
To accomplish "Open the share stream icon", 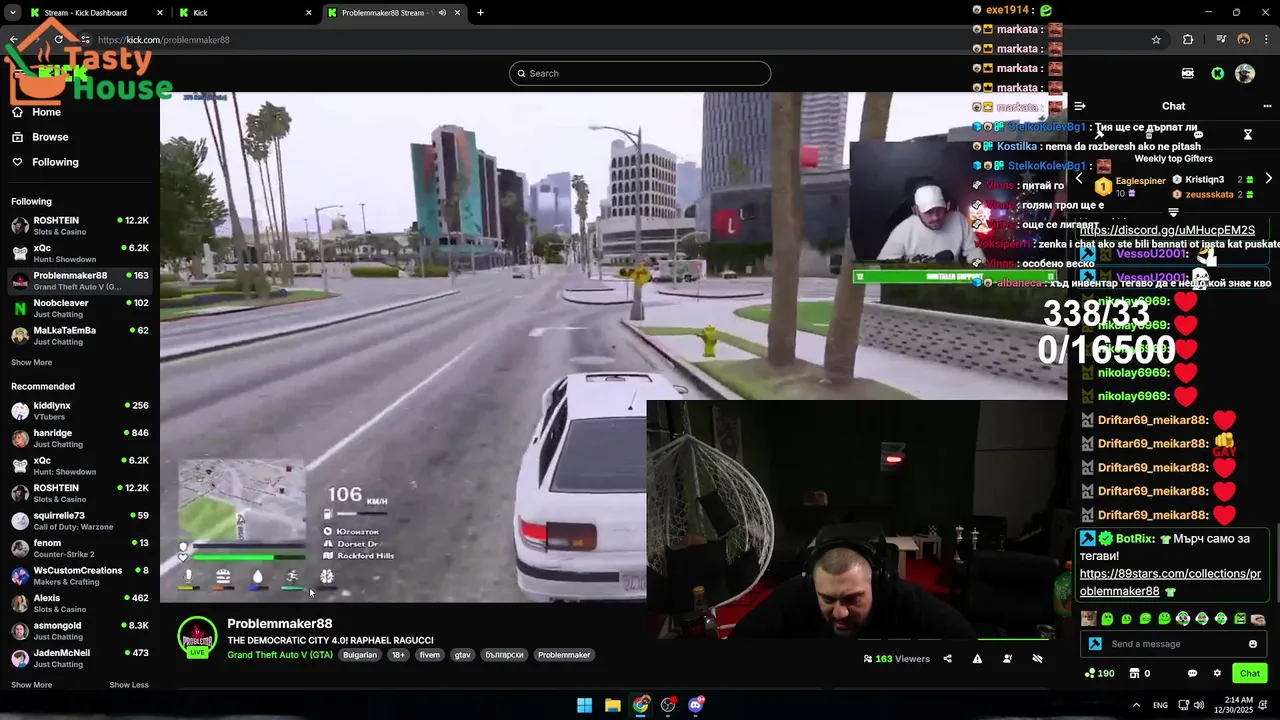I will [947, 659].
